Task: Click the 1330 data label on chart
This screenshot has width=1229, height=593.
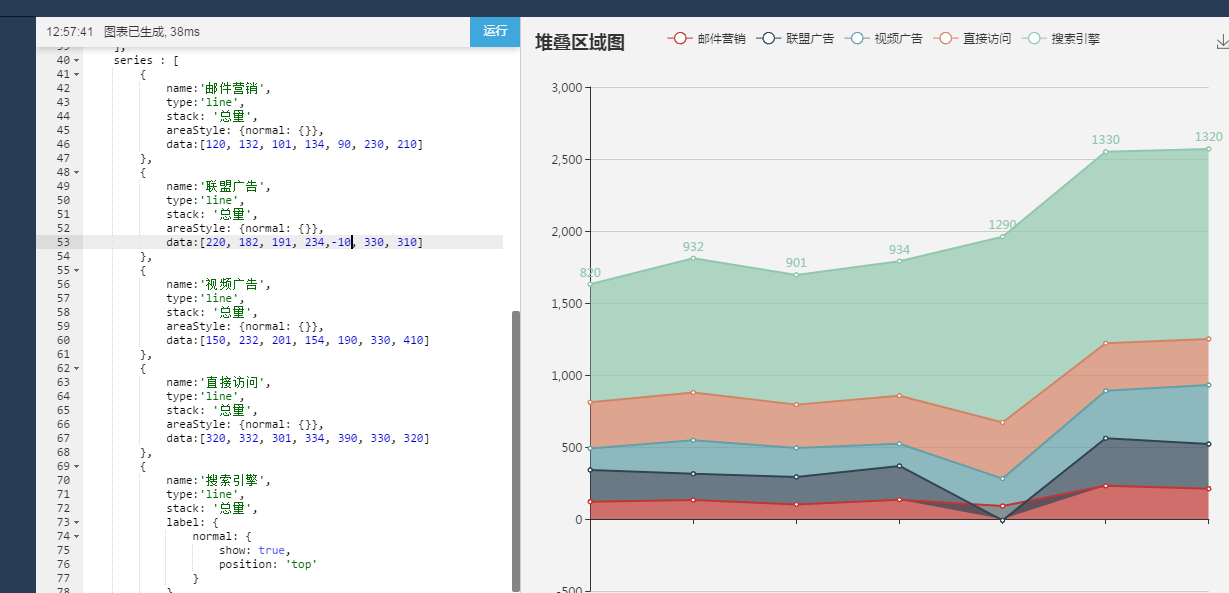Action: [x=1105, y=140]
